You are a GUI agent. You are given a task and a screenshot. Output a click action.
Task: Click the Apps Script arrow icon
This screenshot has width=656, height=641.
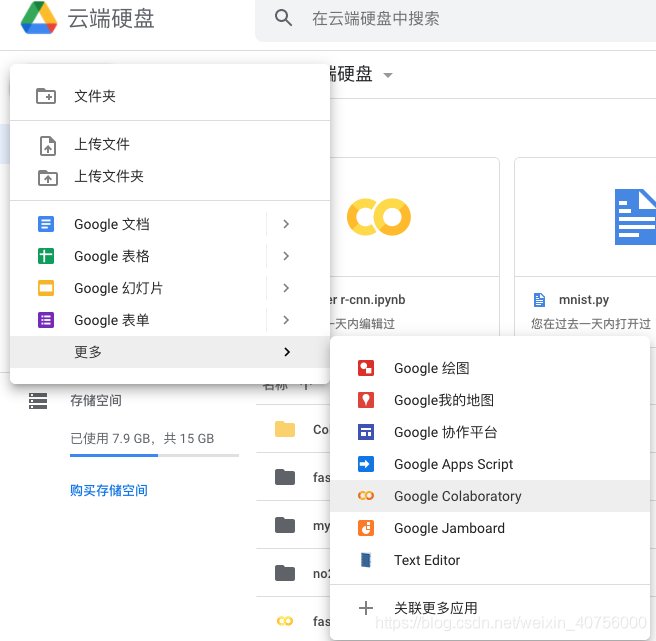pos(366,464)
